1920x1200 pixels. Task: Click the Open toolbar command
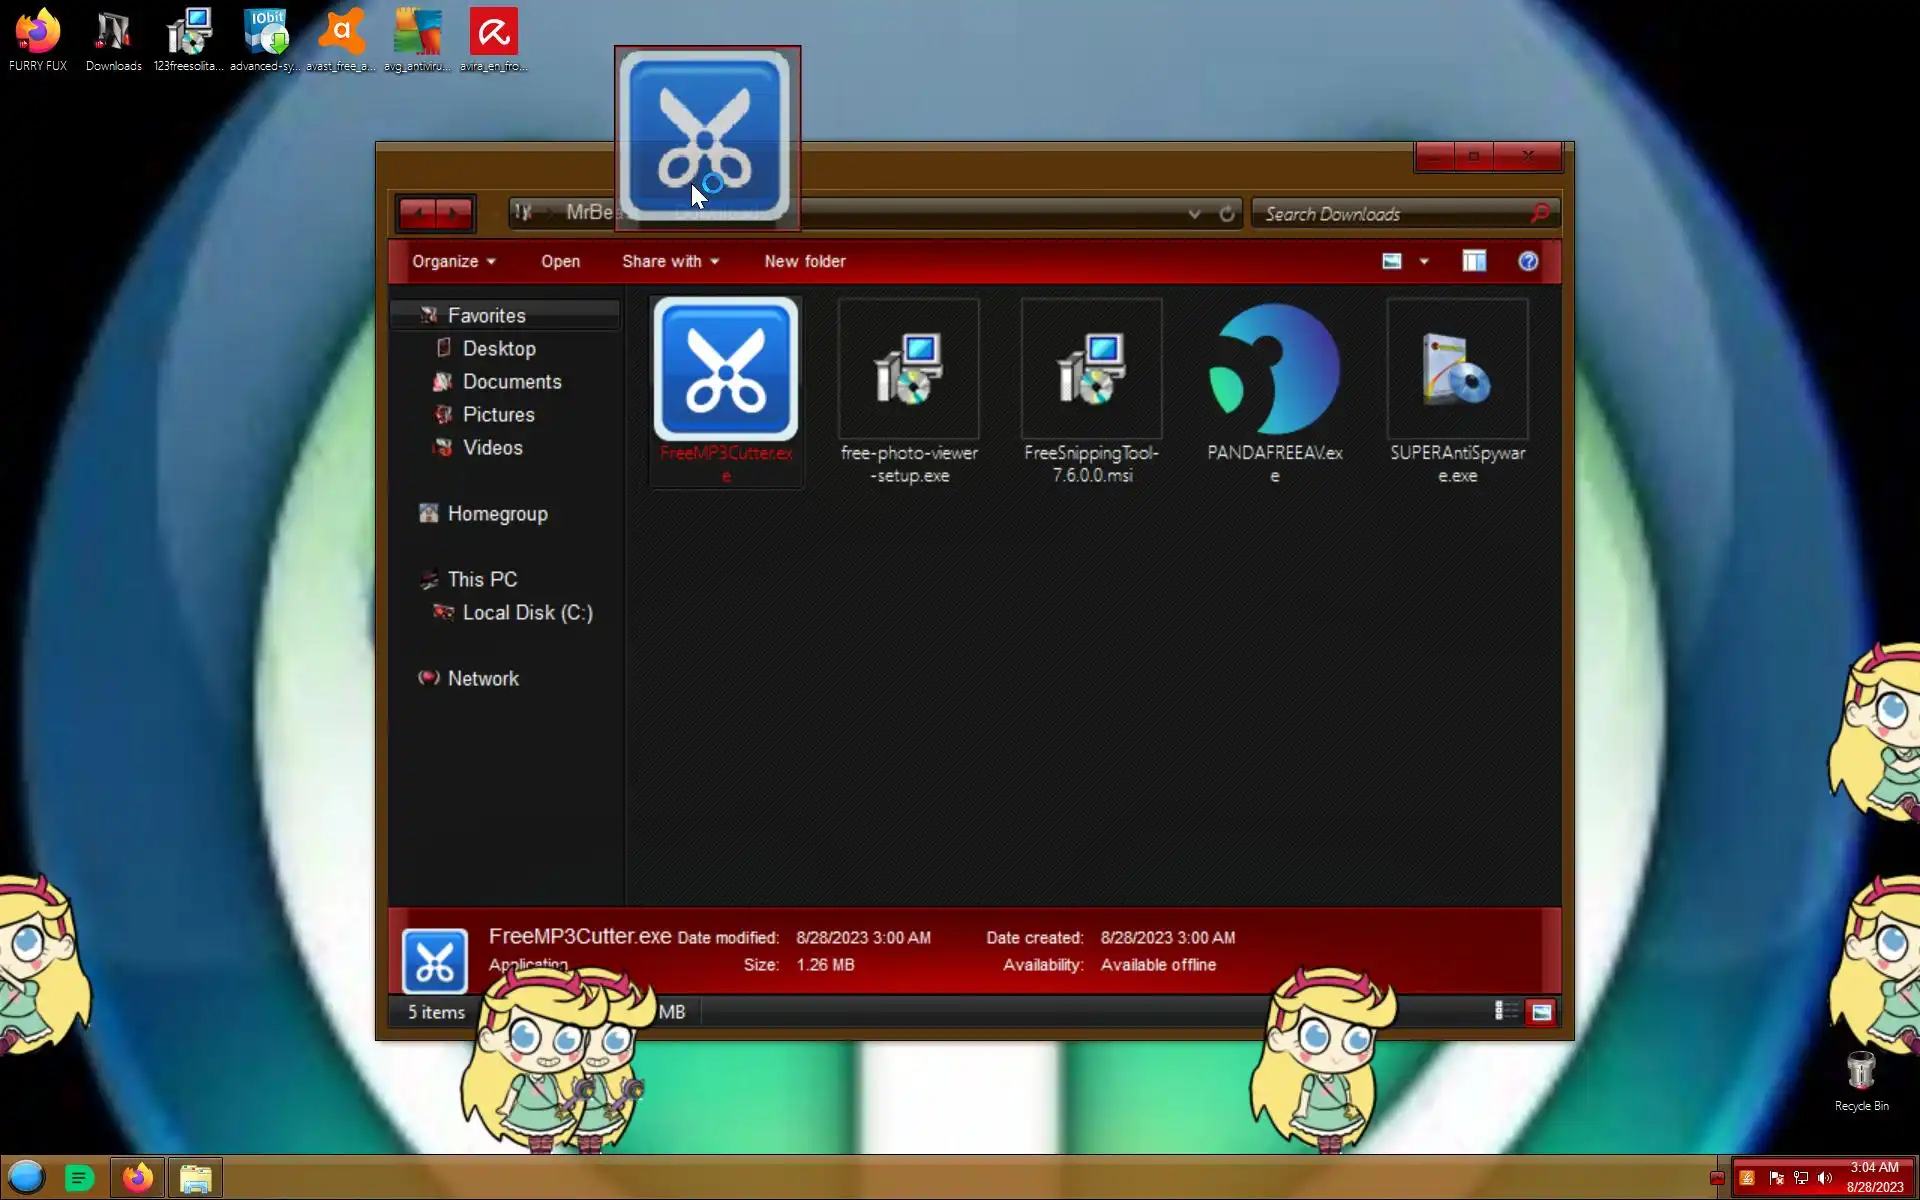tap(560, 262)
